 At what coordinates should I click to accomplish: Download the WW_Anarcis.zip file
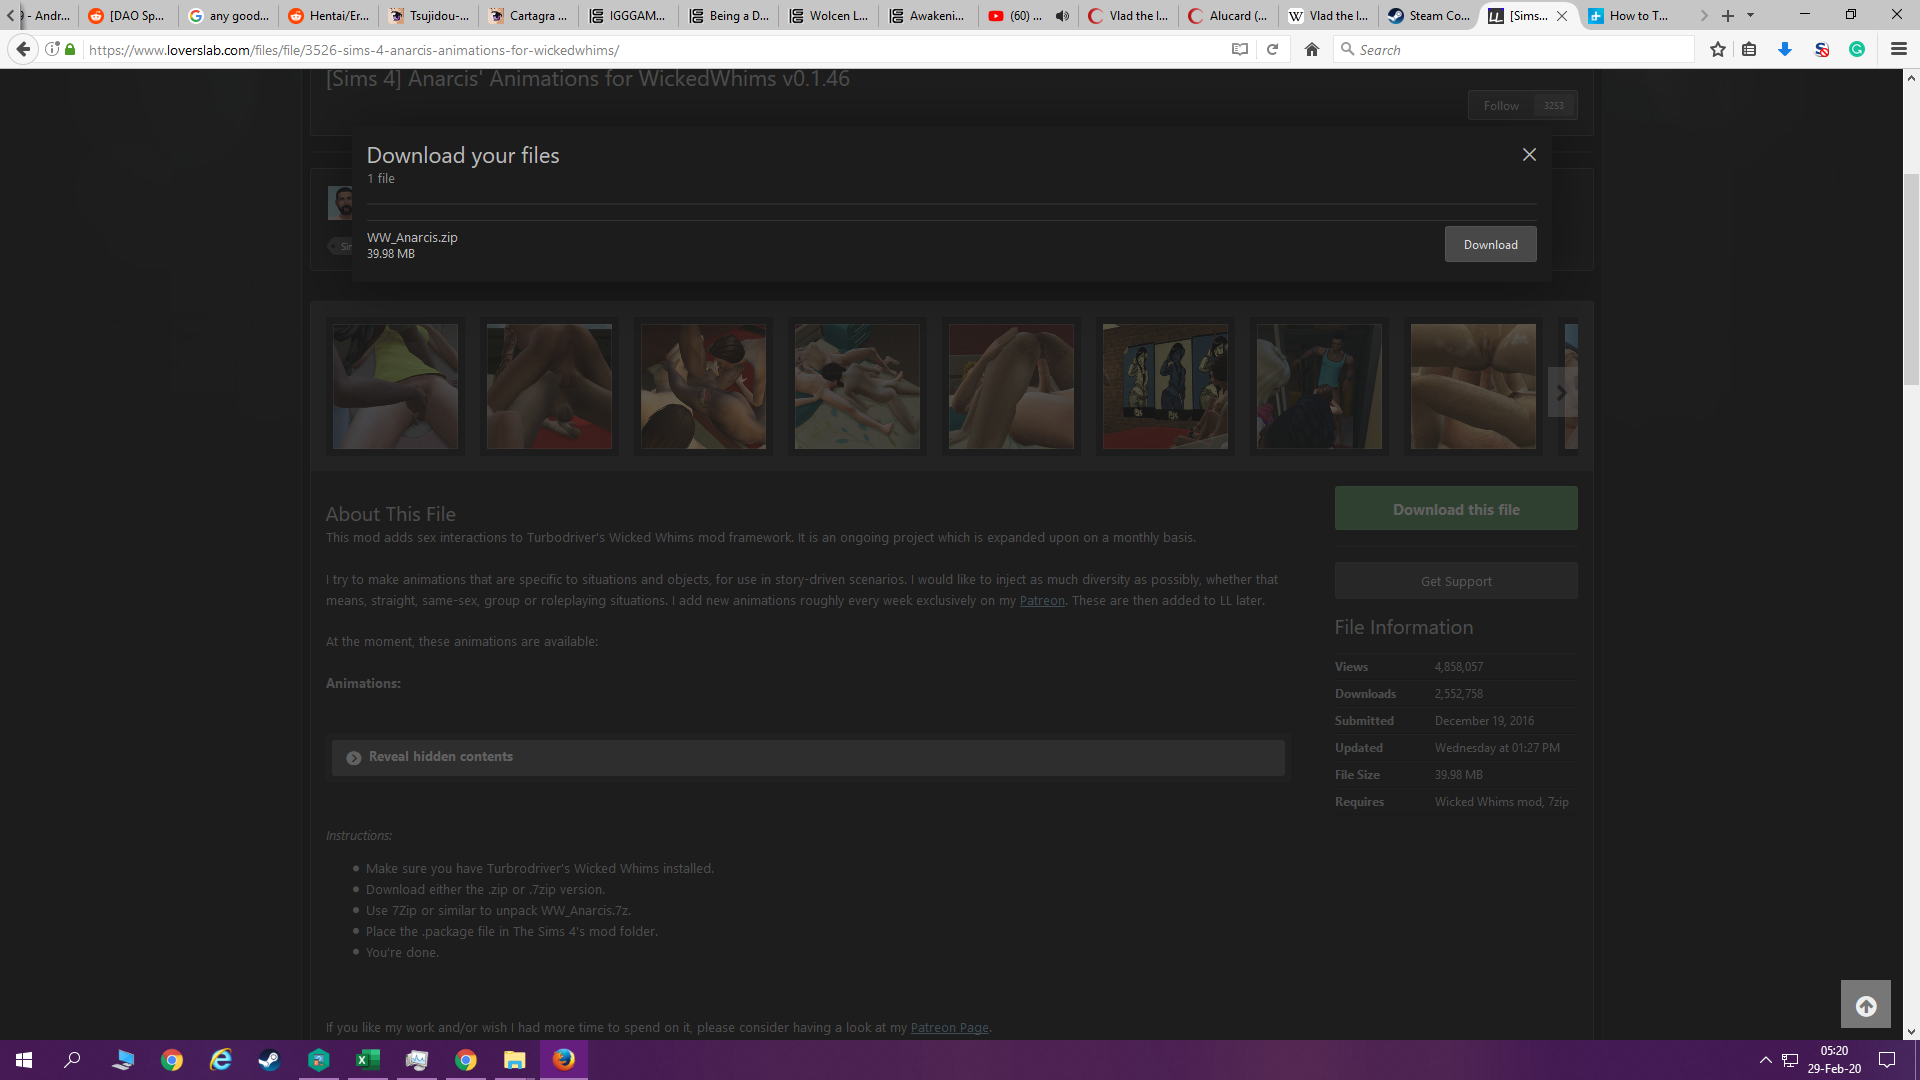click(x=1490, y=244)
